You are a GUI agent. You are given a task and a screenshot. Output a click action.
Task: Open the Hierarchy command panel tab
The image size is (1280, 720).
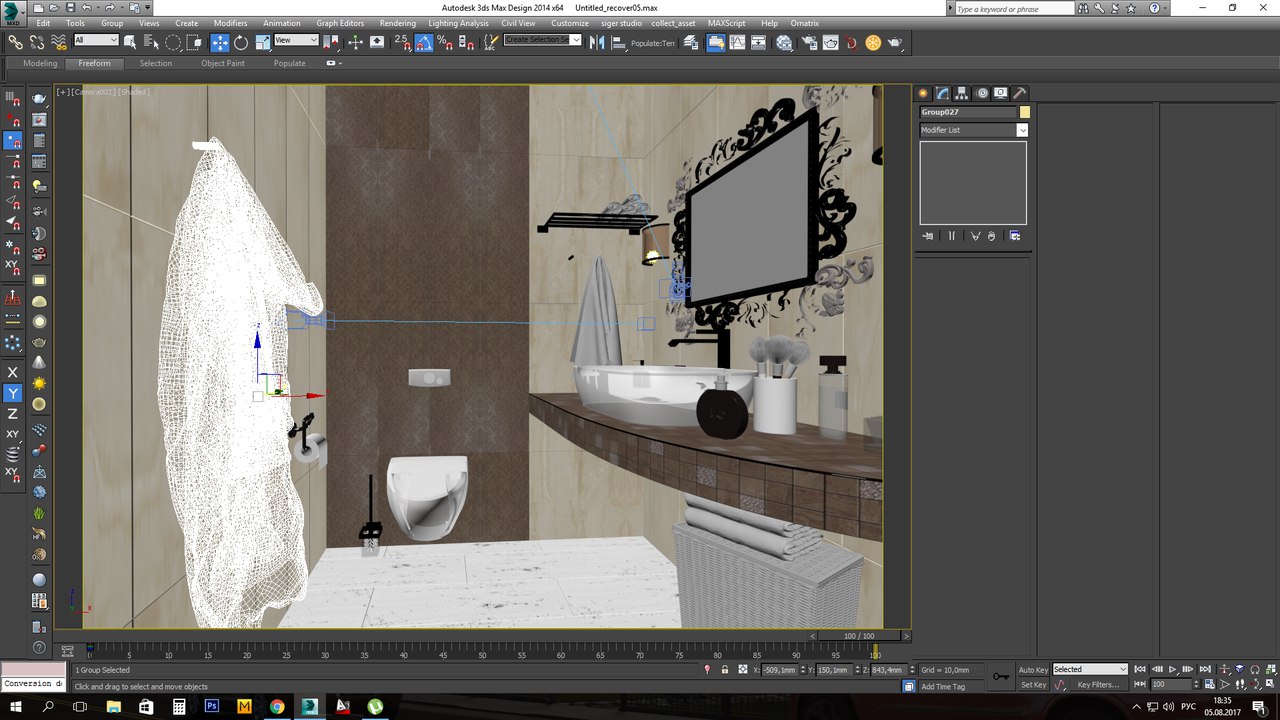[961, 93]
